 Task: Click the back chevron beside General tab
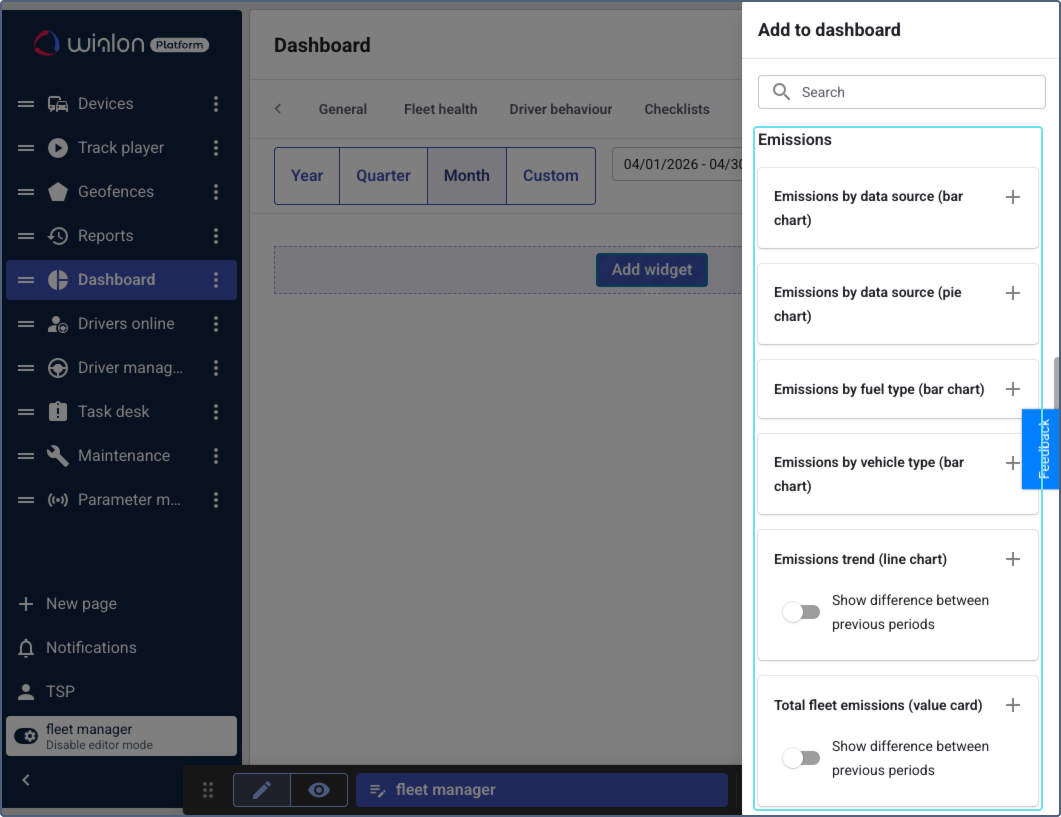click(276, 109)
